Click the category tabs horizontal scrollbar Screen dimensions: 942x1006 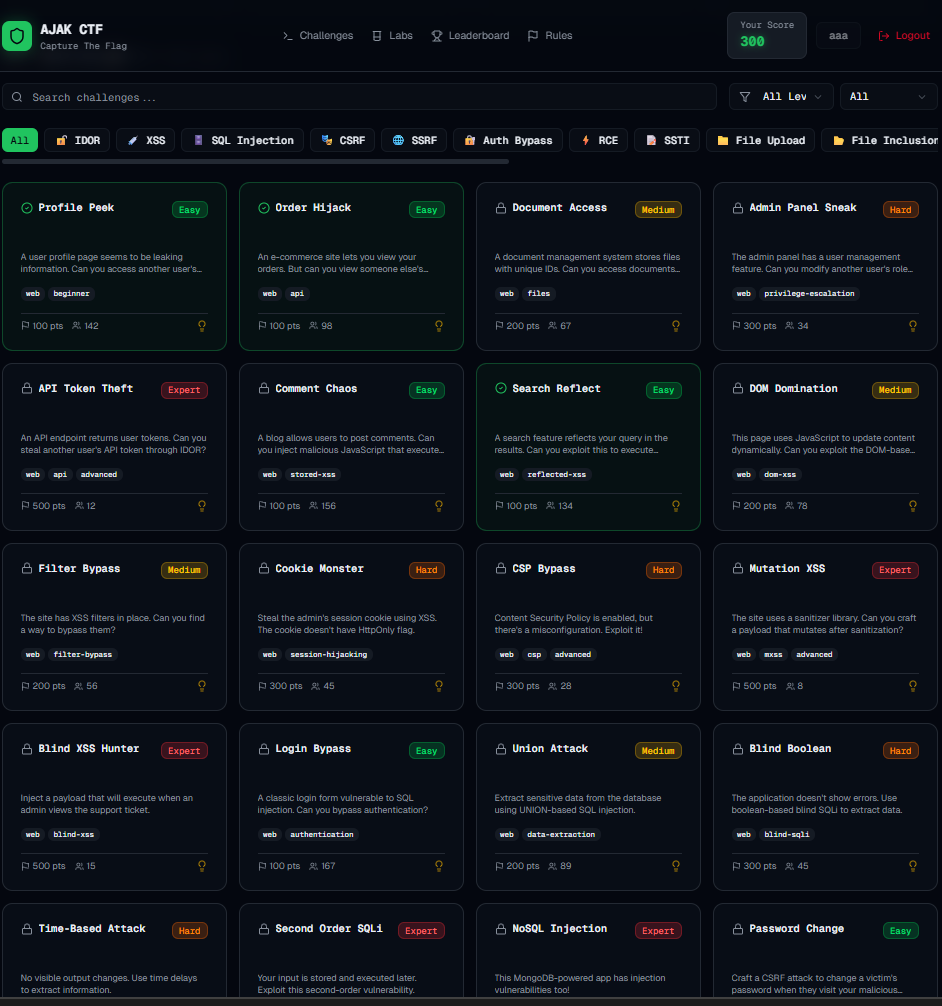point(255,162)
